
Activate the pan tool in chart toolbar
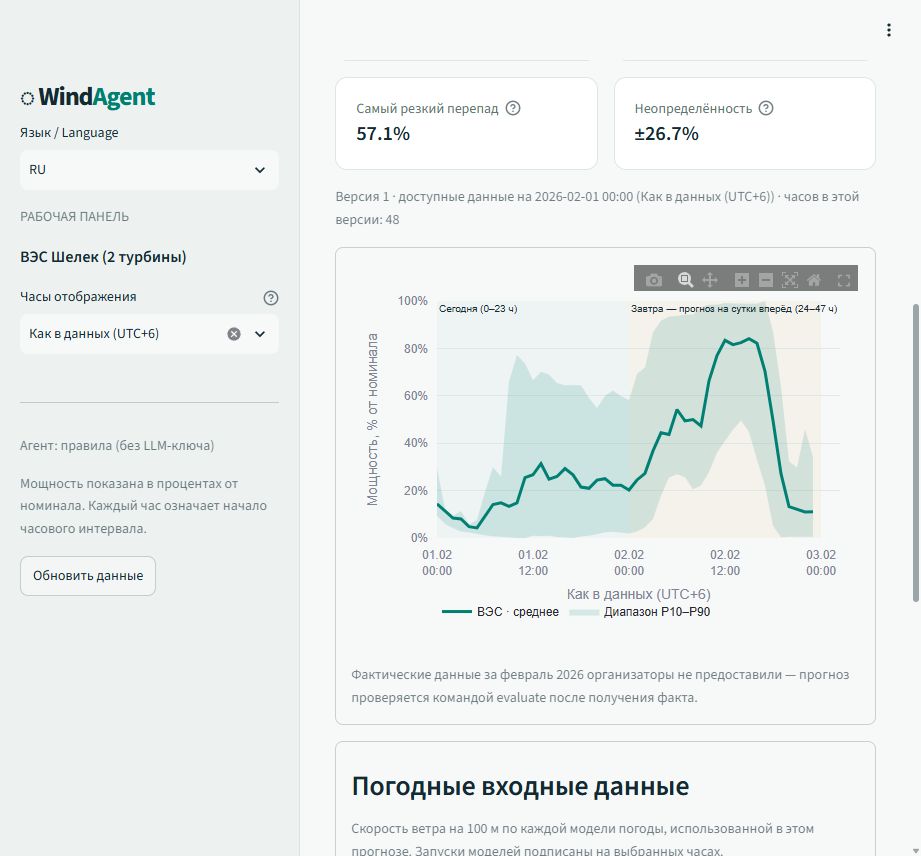point(710,280)
